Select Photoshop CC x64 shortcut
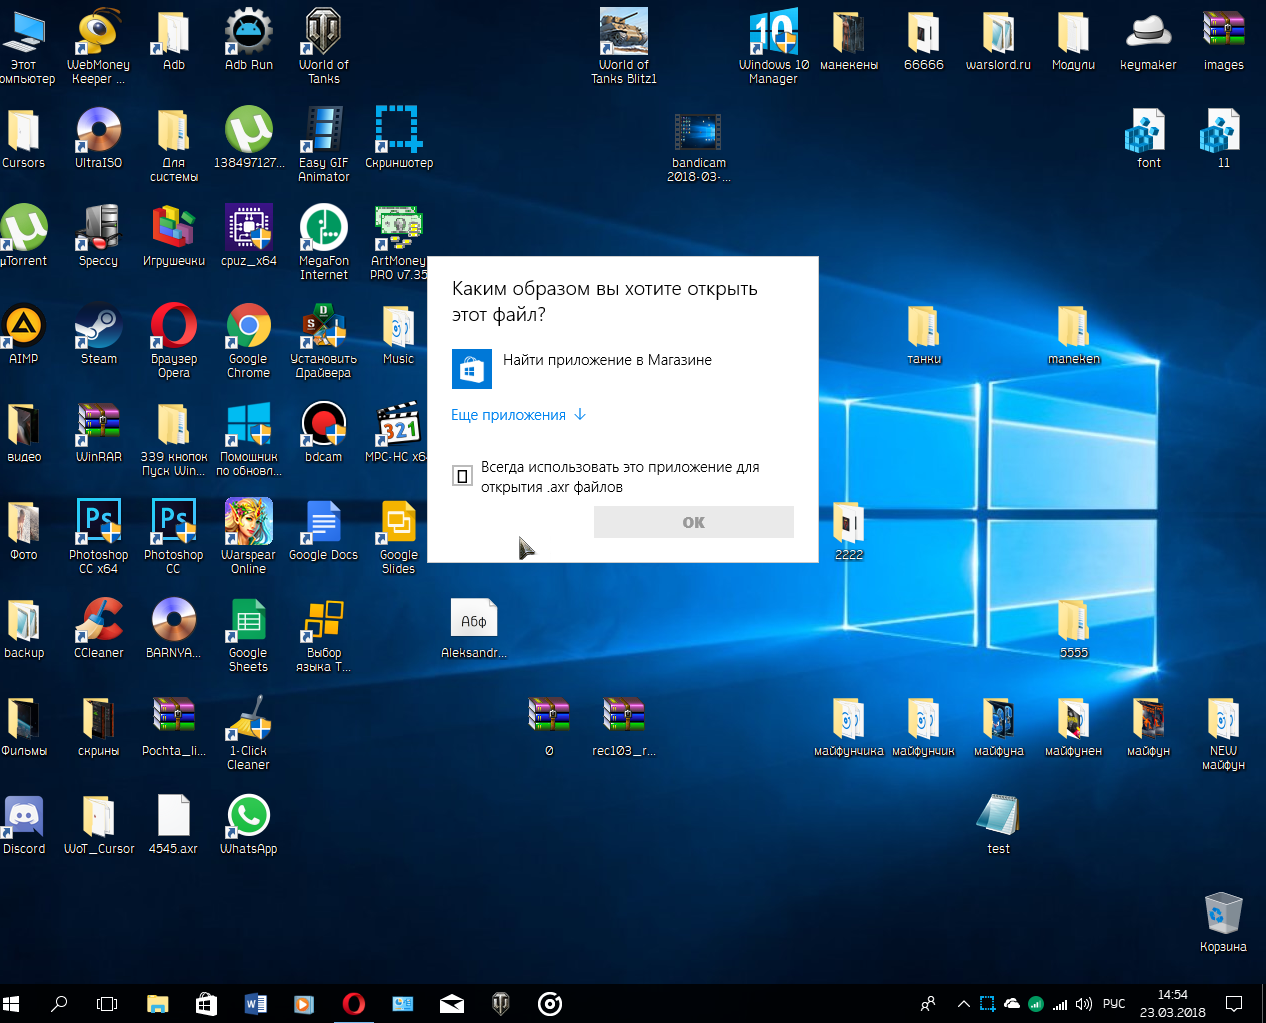Viewport: 1266px width, 1023px height. tap(98, 536)
